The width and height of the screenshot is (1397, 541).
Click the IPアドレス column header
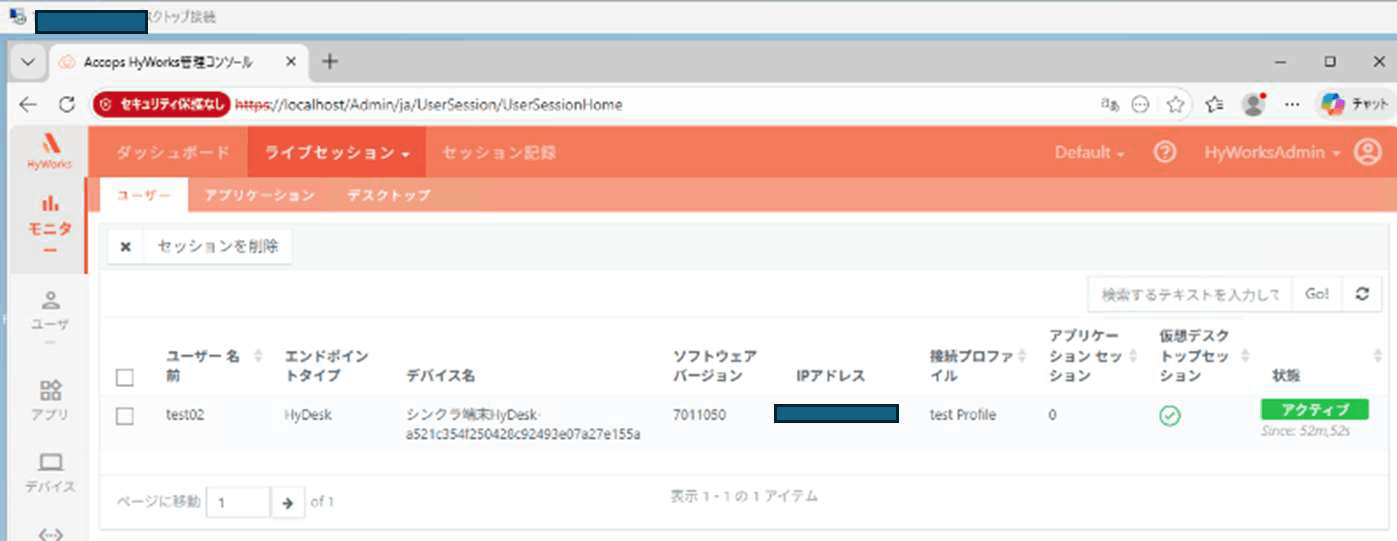[x=831, y=376]
